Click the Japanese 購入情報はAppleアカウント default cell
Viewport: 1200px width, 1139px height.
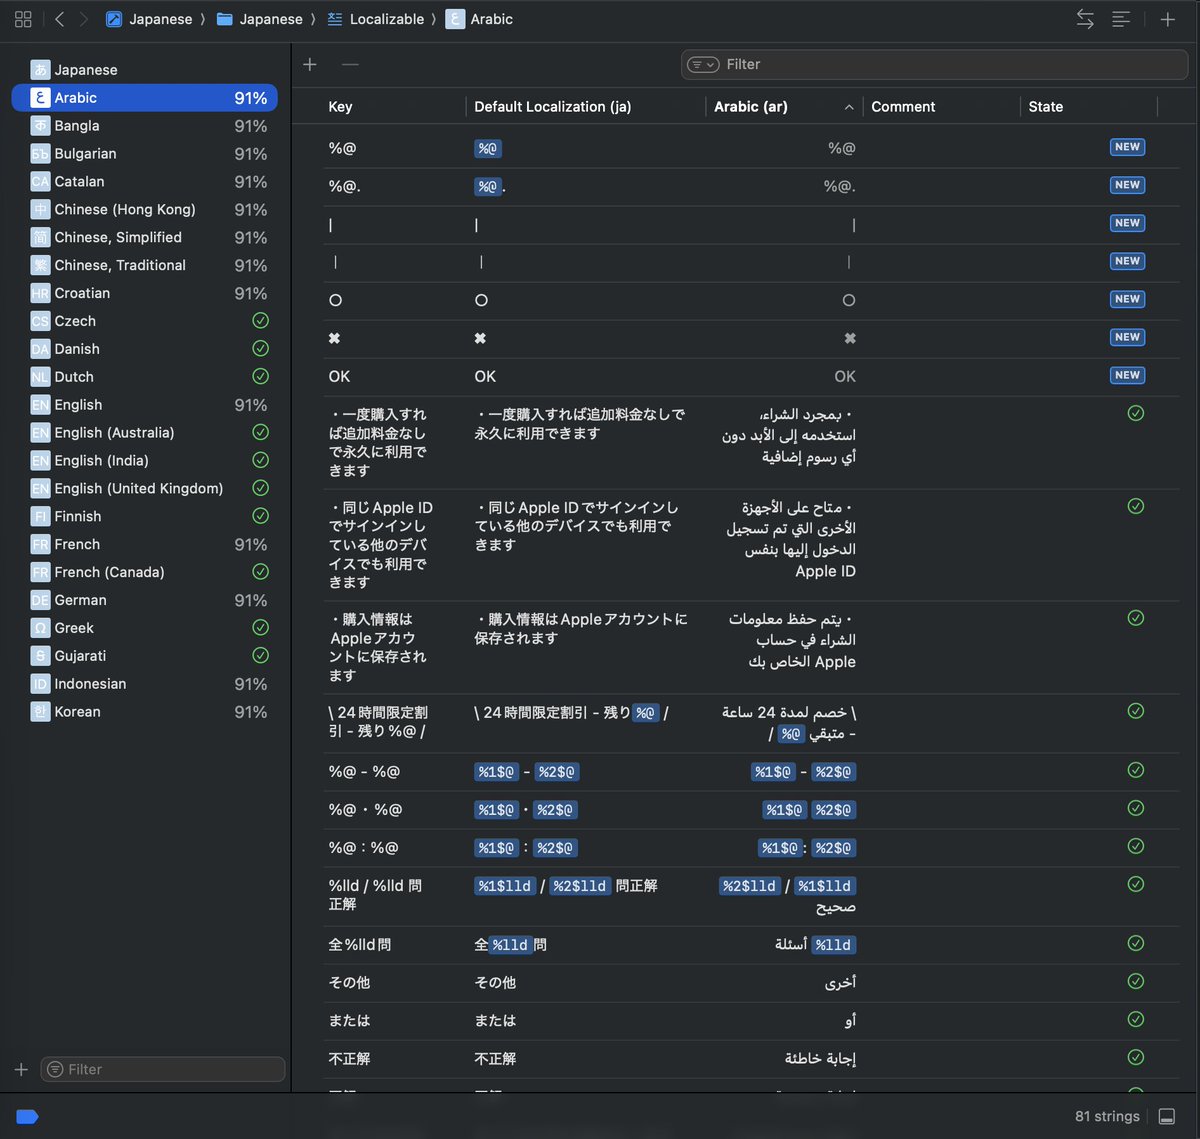tap(581, 628)
